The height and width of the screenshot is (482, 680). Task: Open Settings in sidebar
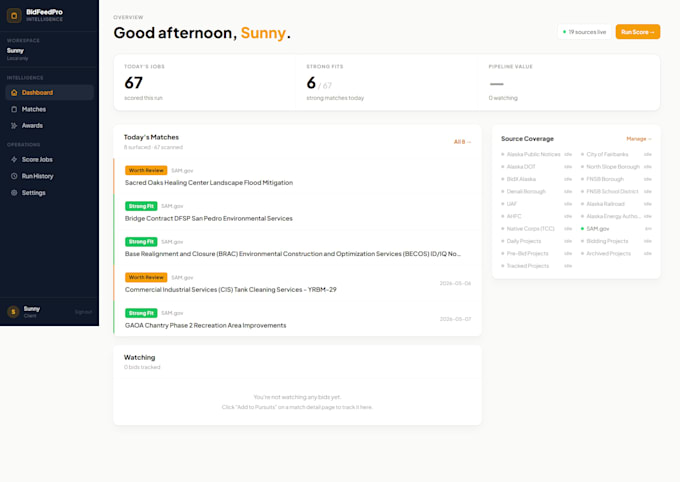49,193
